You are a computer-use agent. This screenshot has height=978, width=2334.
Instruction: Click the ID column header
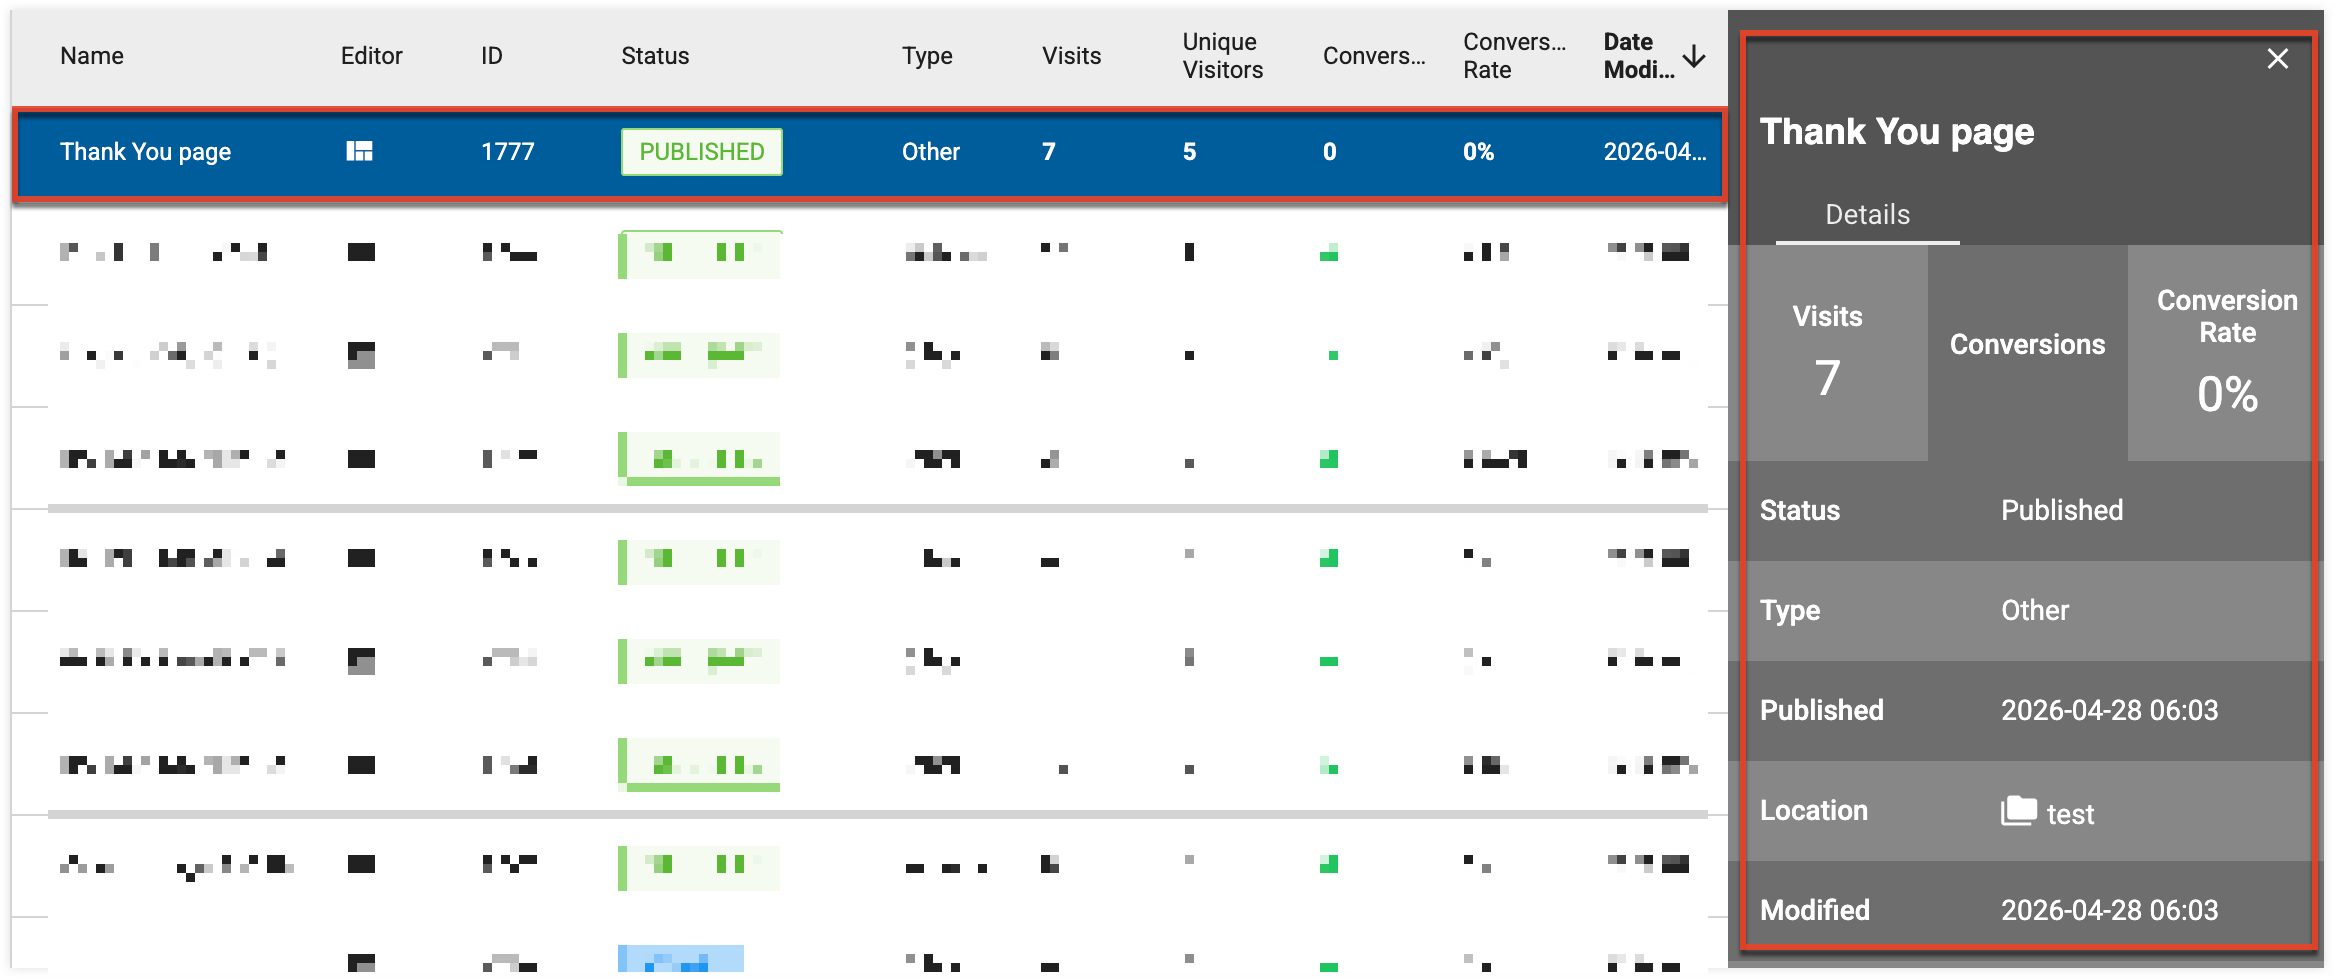[491, 56]
